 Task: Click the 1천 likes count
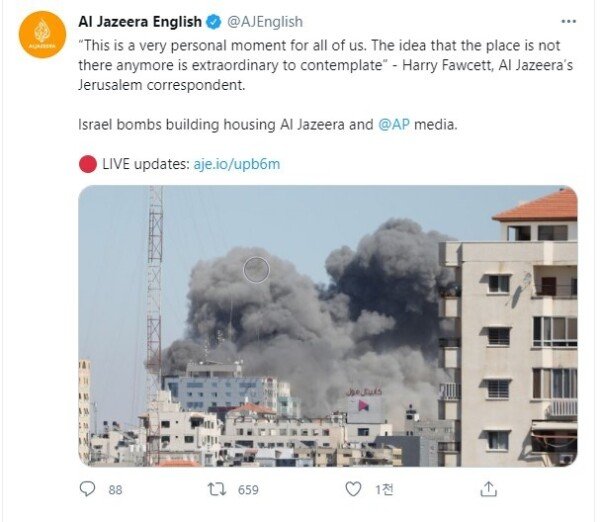click(x=384, y=489)
